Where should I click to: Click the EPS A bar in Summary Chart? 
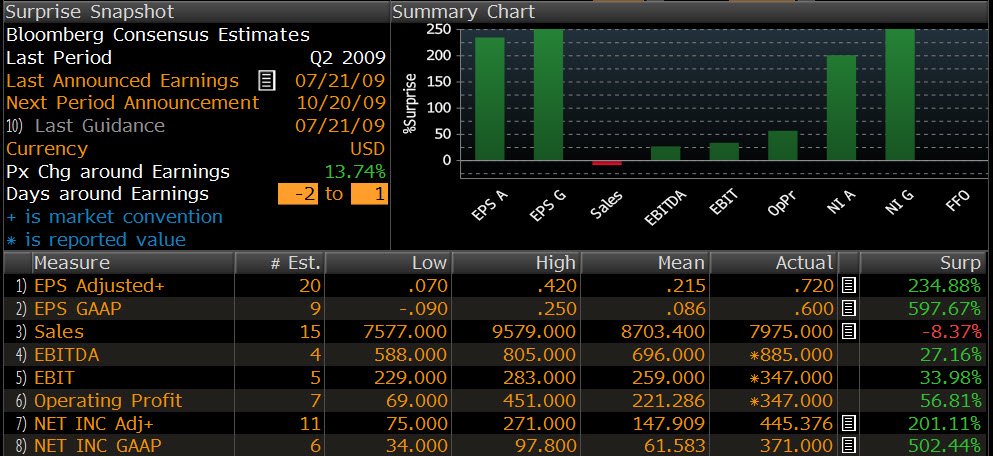pos(490,99)
